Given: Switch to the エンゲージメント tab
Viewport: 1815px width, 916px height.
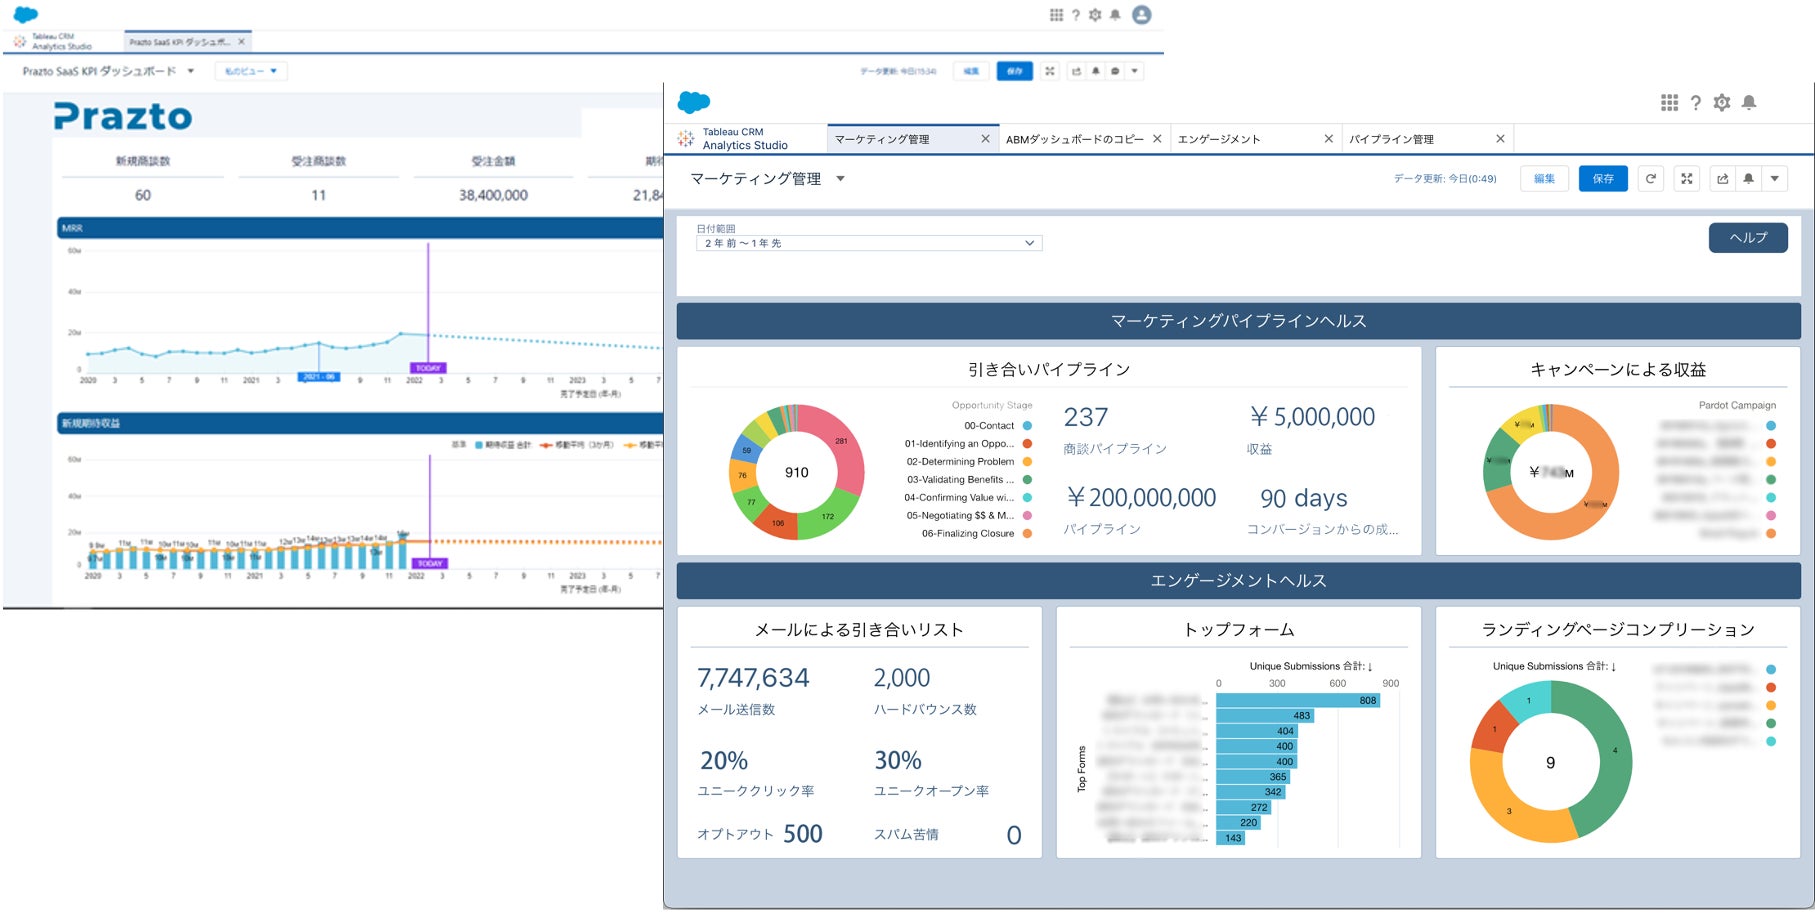Looking at the screenshot, I should [1219, 139].
